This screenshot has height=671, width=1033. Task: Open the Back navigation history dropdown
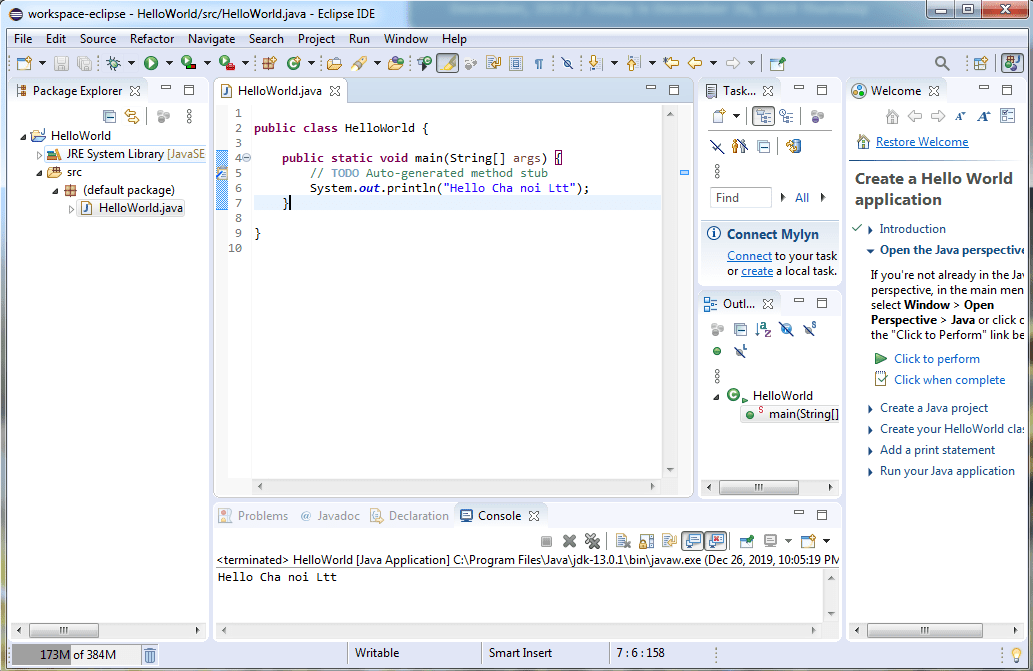713,63
